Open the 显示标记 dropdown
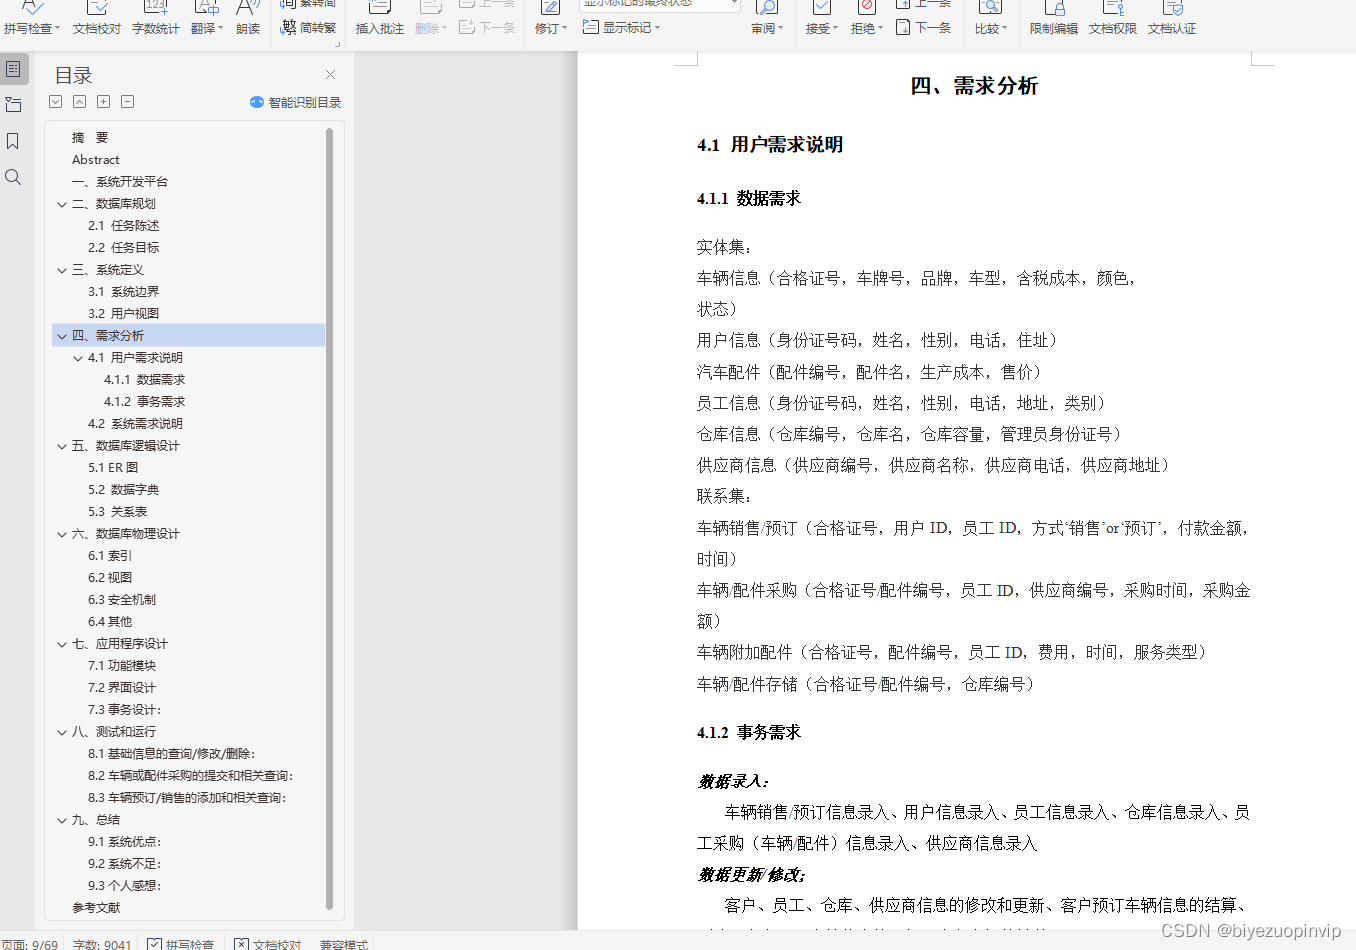The image size is (1356, 950). [x=622, y=28]
